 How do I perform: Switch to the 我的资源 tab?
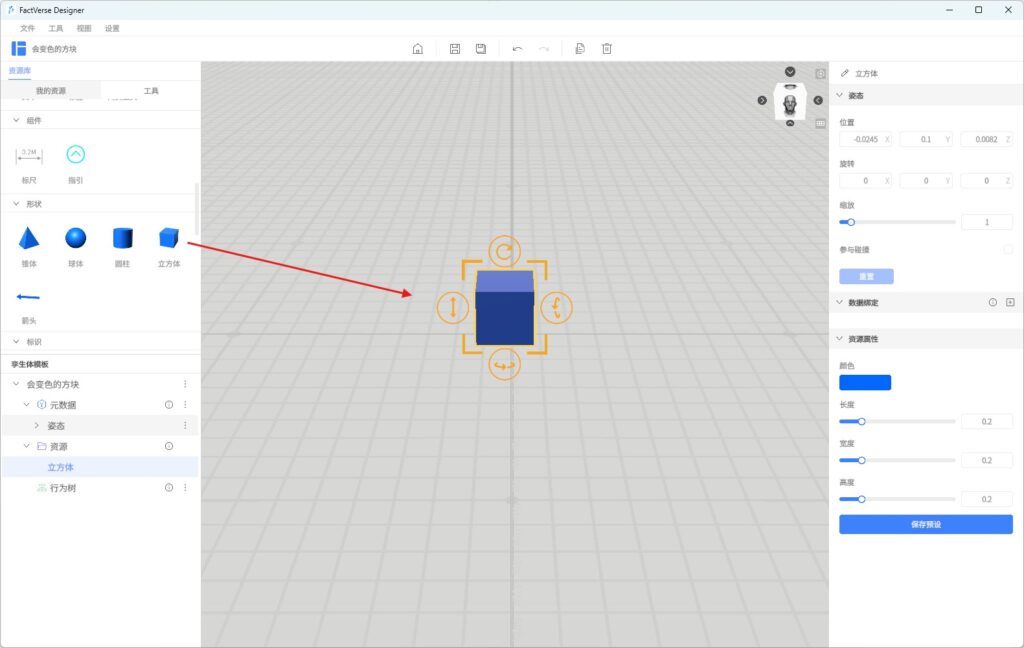(x=51, y=91)
